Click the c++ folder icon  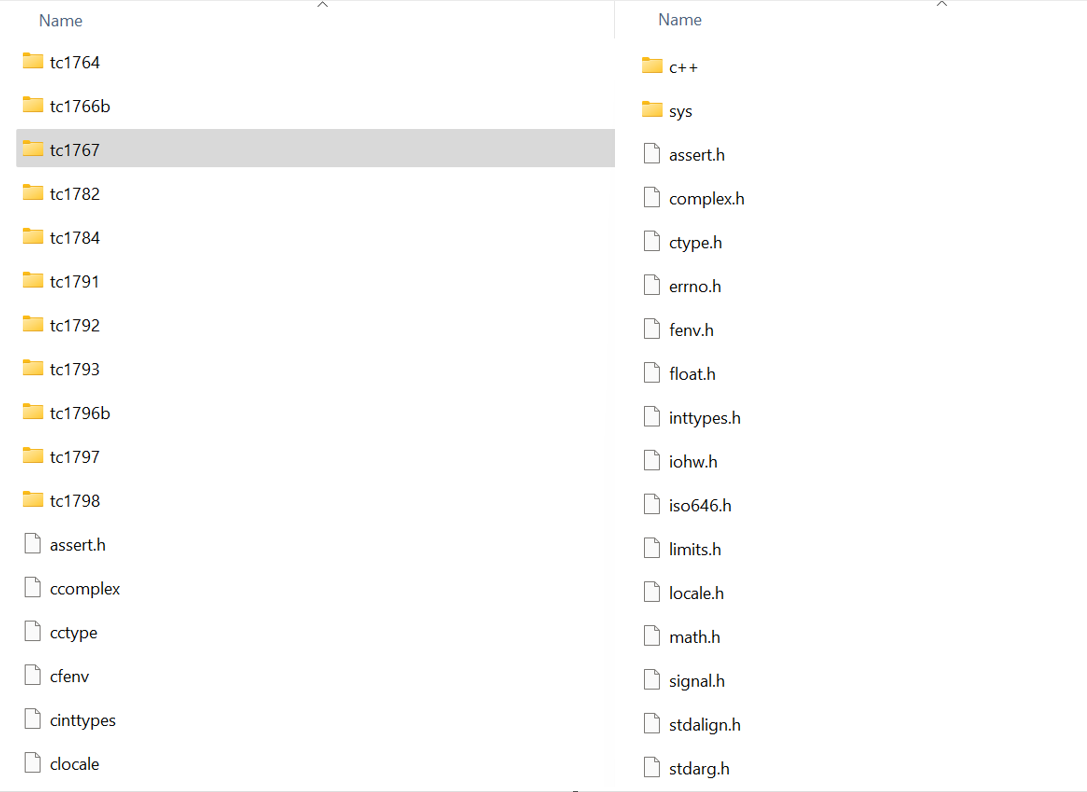[652, 67]
